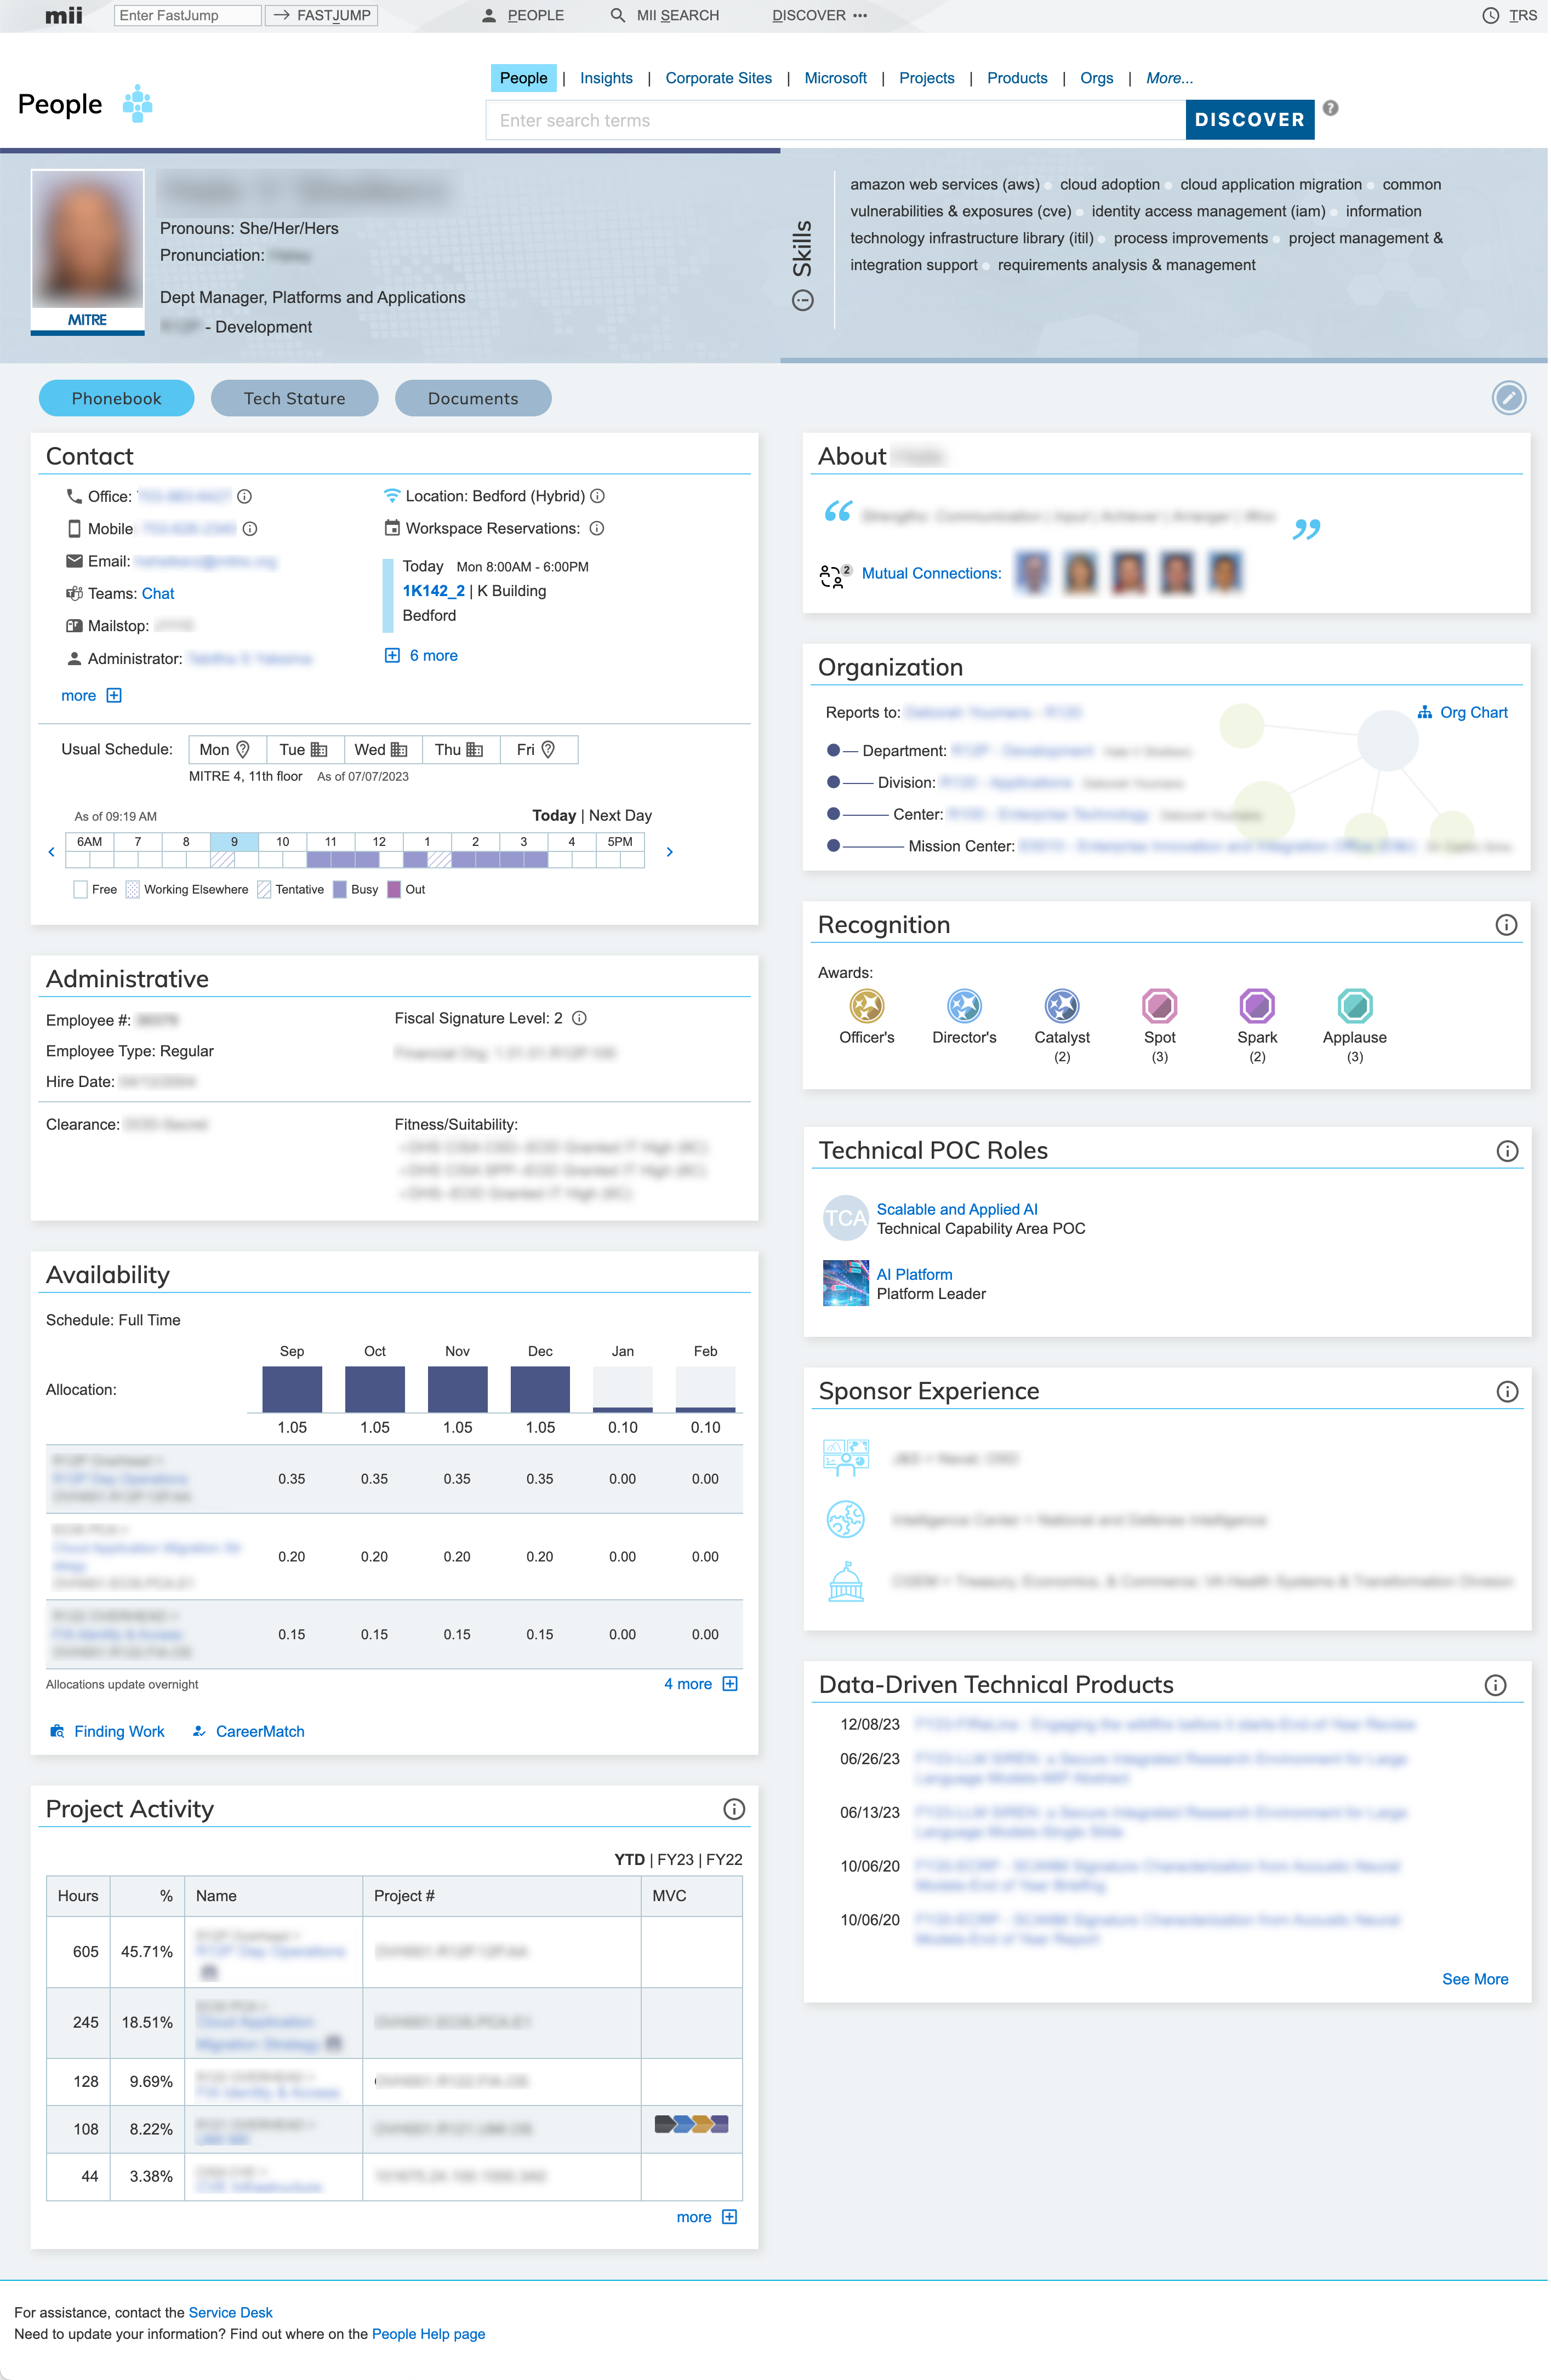
Task: Go to next schedule time arrow
Action: coord(669,852)
